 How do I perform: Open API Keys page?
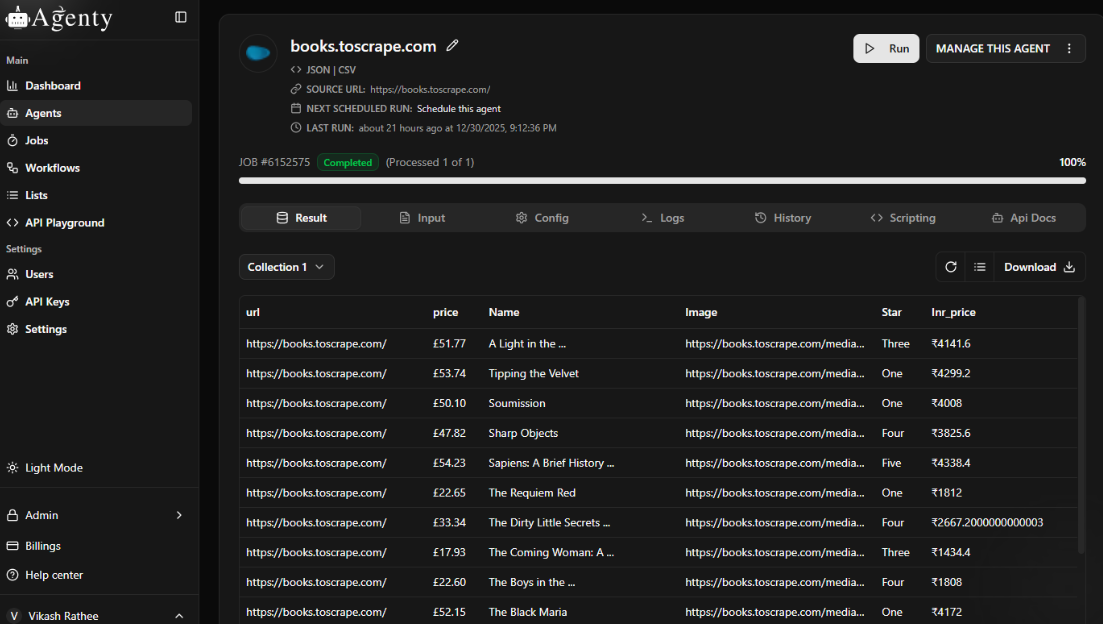tap(47, 302)
